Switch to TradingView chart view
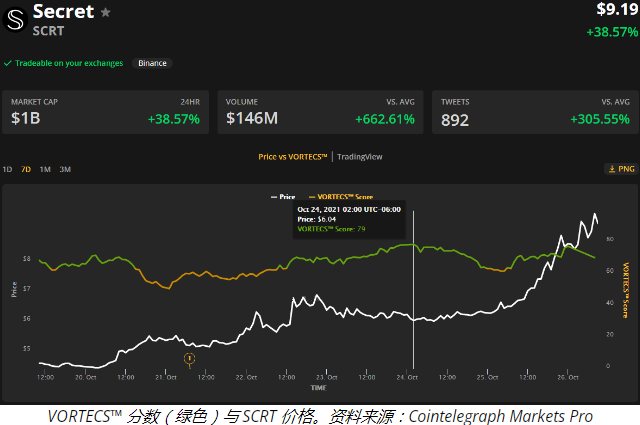 [360, 157]
